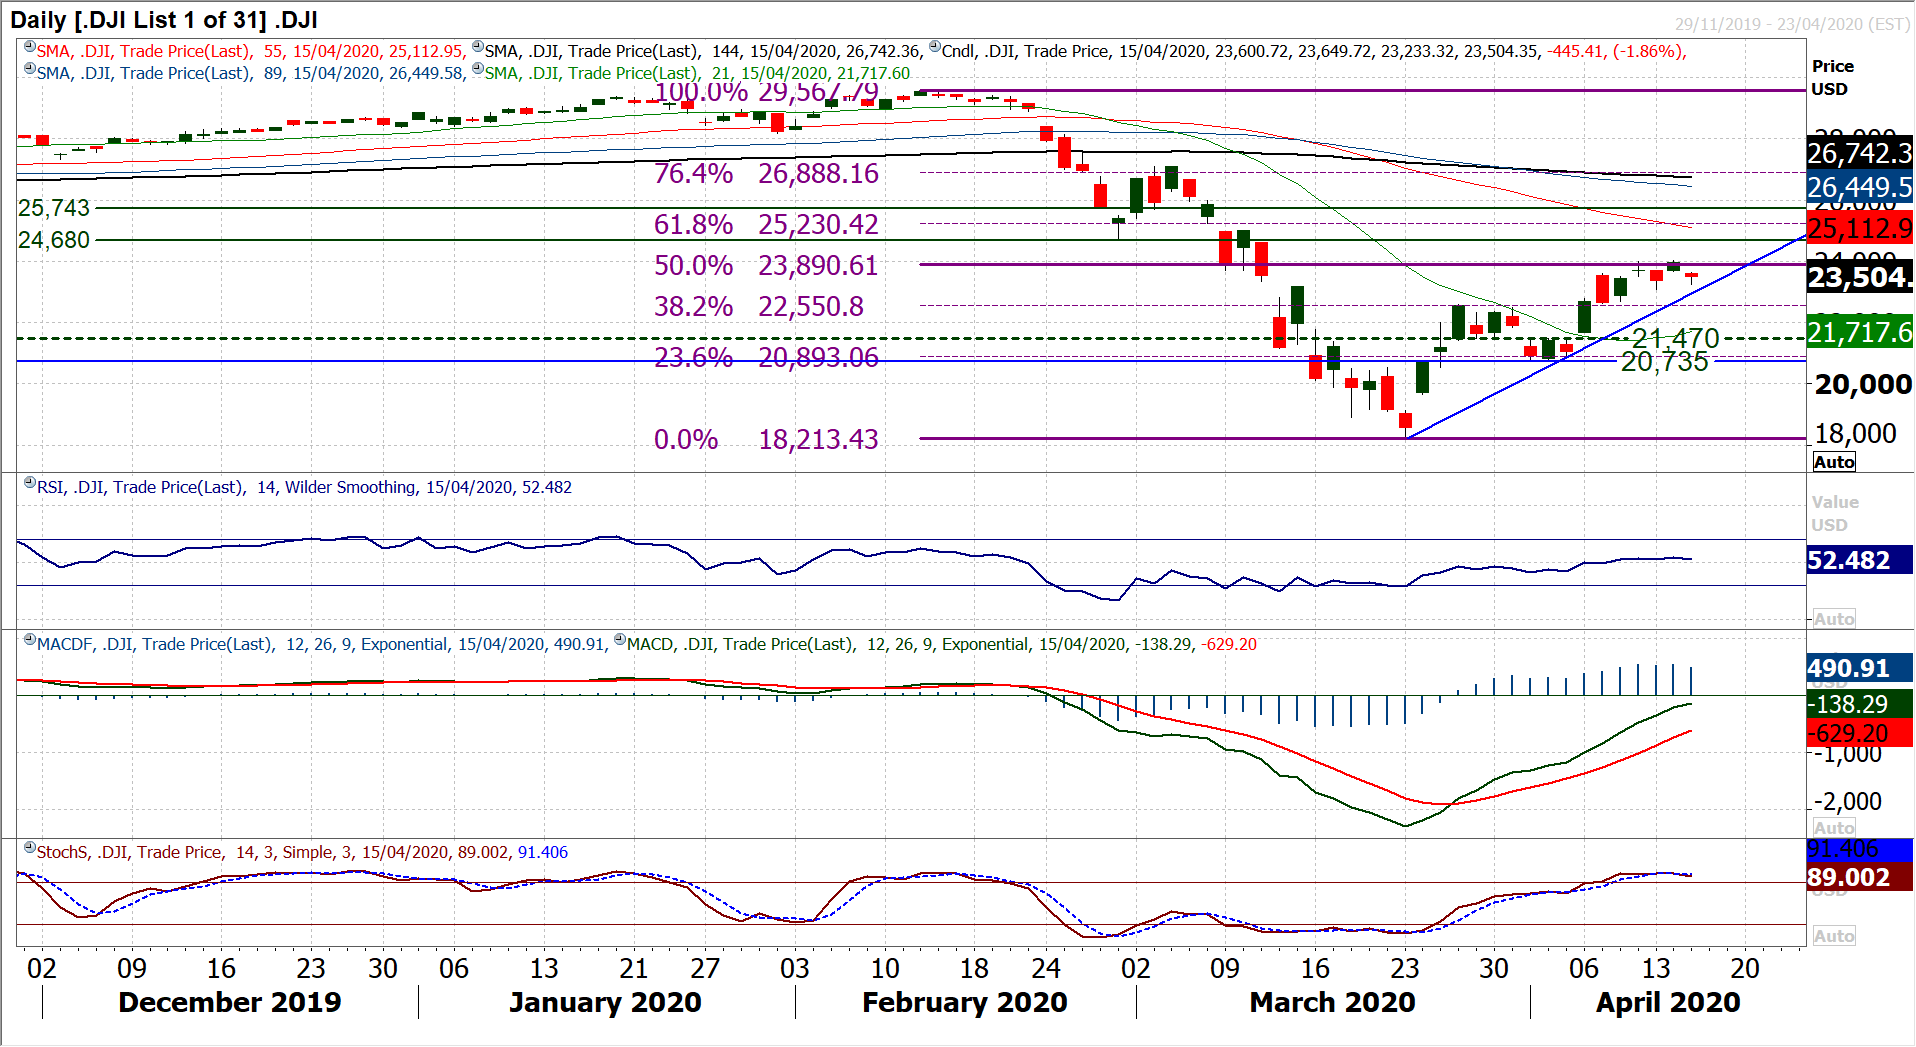Click the Fibonacci label '0.0% 18,213.43'
This screenshot has height=1047, width=1916.
pyautogui.click(x=766, y=439)
